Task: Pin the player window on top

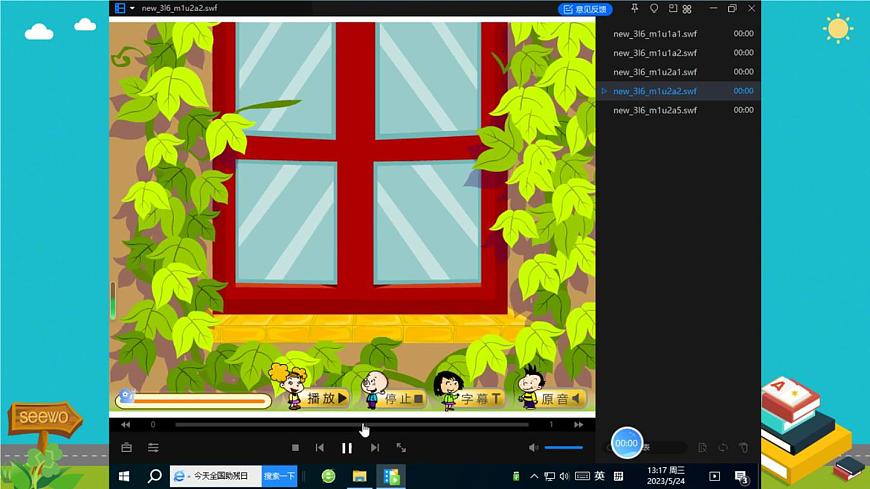Action: pos(635,8)
